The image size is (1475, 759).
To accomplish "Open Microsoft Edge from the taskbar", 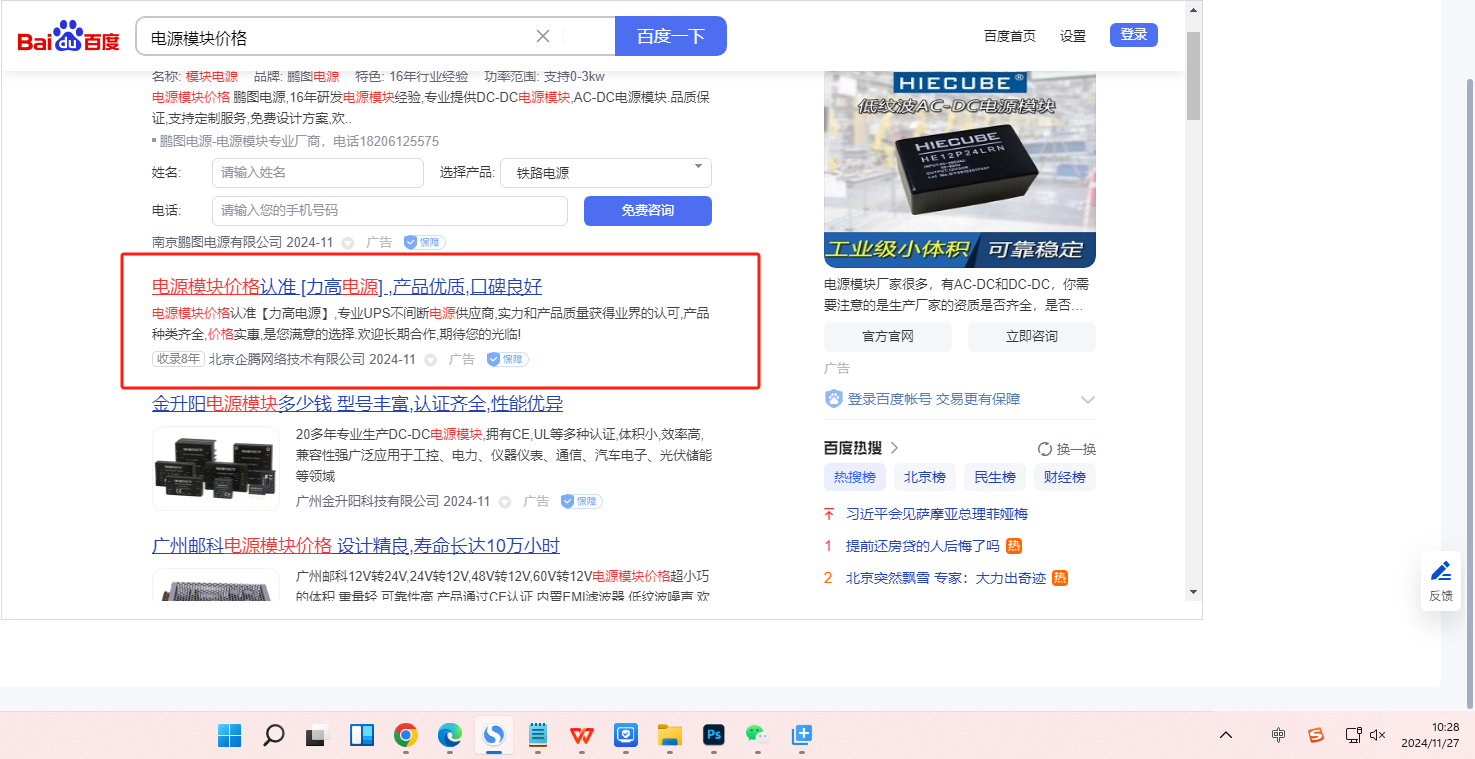I will [x=450, y=736].
